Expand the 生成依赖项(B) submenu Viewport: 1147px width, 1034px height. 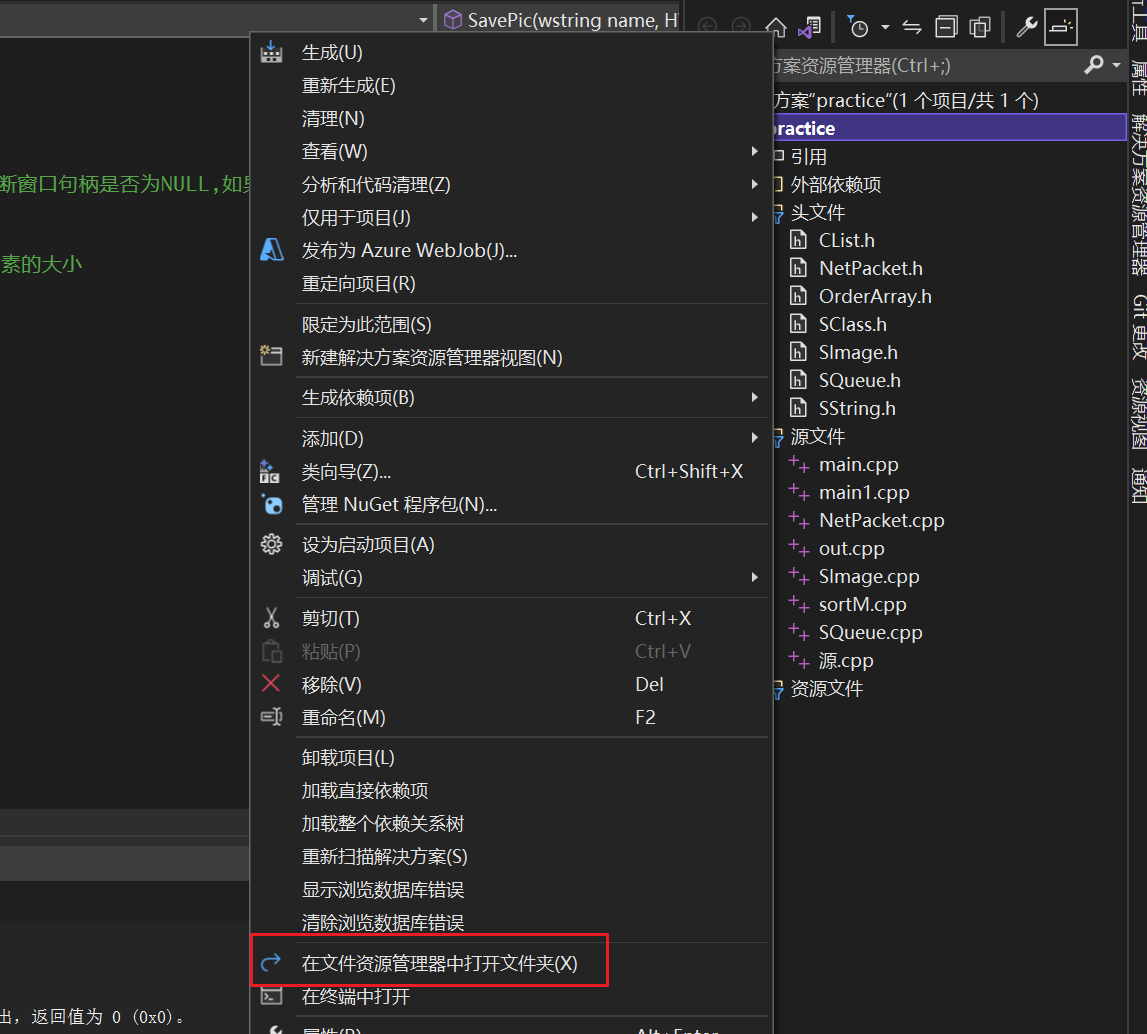pyautogui.click(x=754, y=397)
